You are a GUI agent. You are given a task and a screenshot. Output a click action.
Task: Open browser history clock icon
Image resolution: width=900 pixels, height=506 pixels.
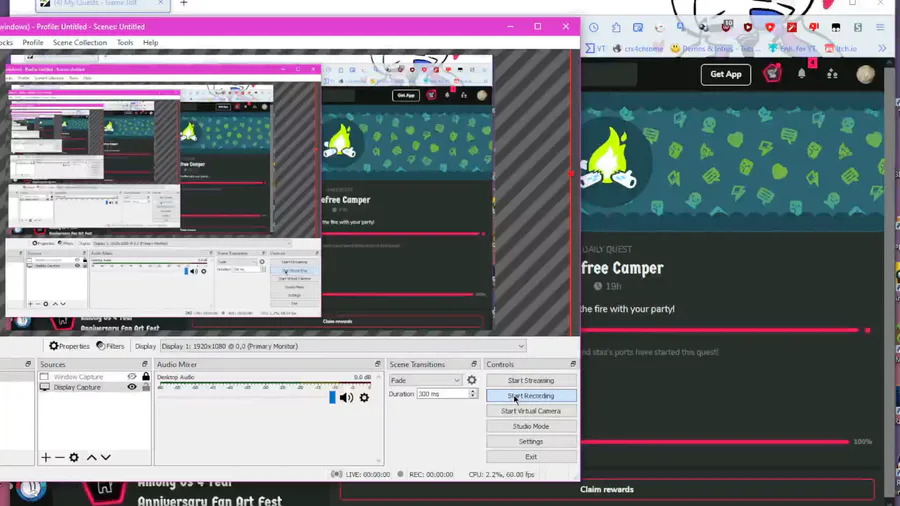pyautogui.click(x=593, y=27)
